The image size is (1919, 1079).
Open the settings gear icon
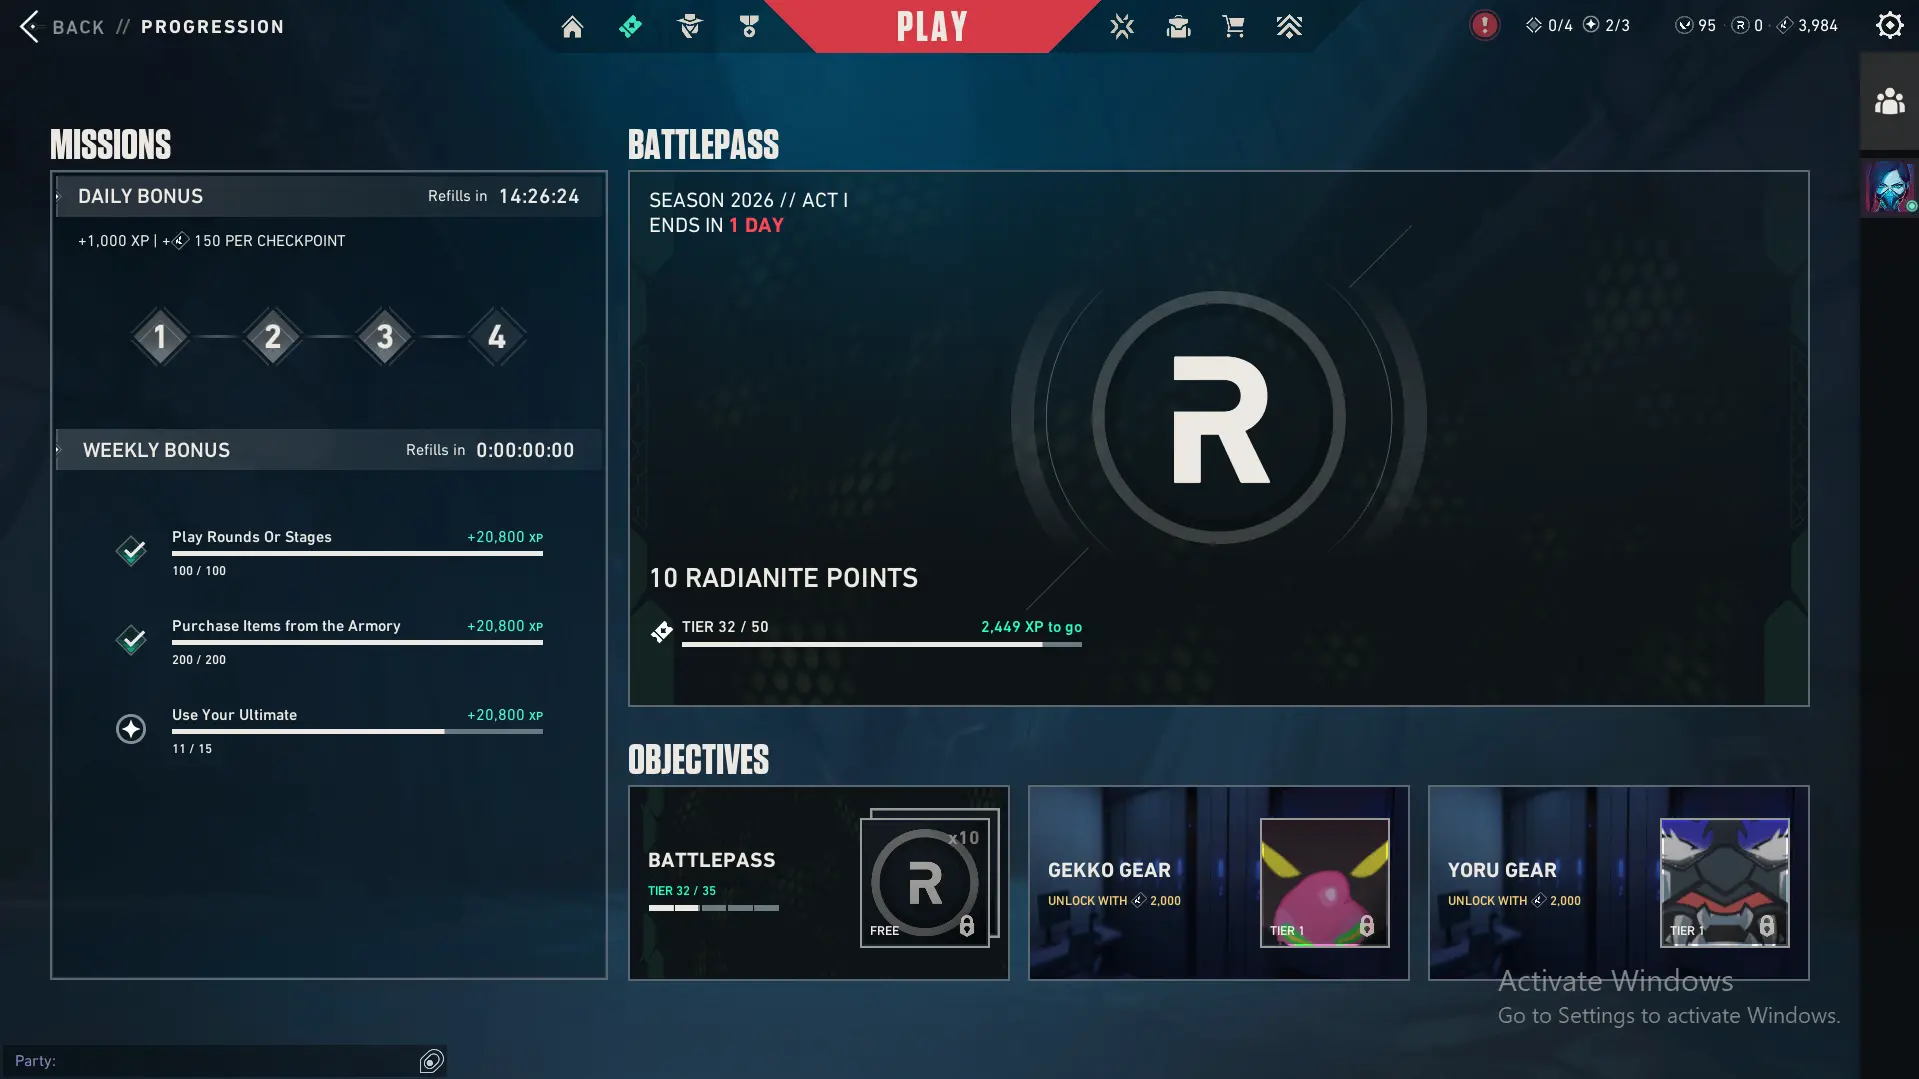point(1889,25)
